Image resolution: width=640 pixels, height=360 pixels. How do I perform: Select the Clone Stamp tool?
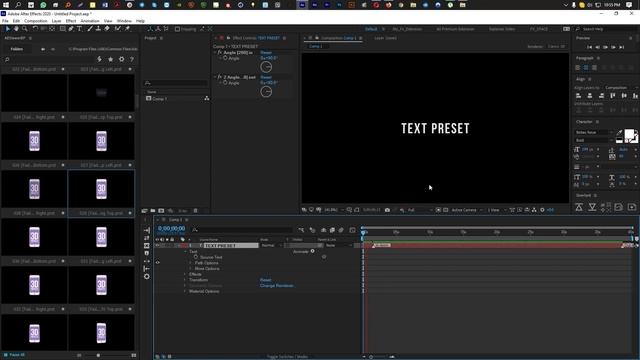(x=98, y=29)
